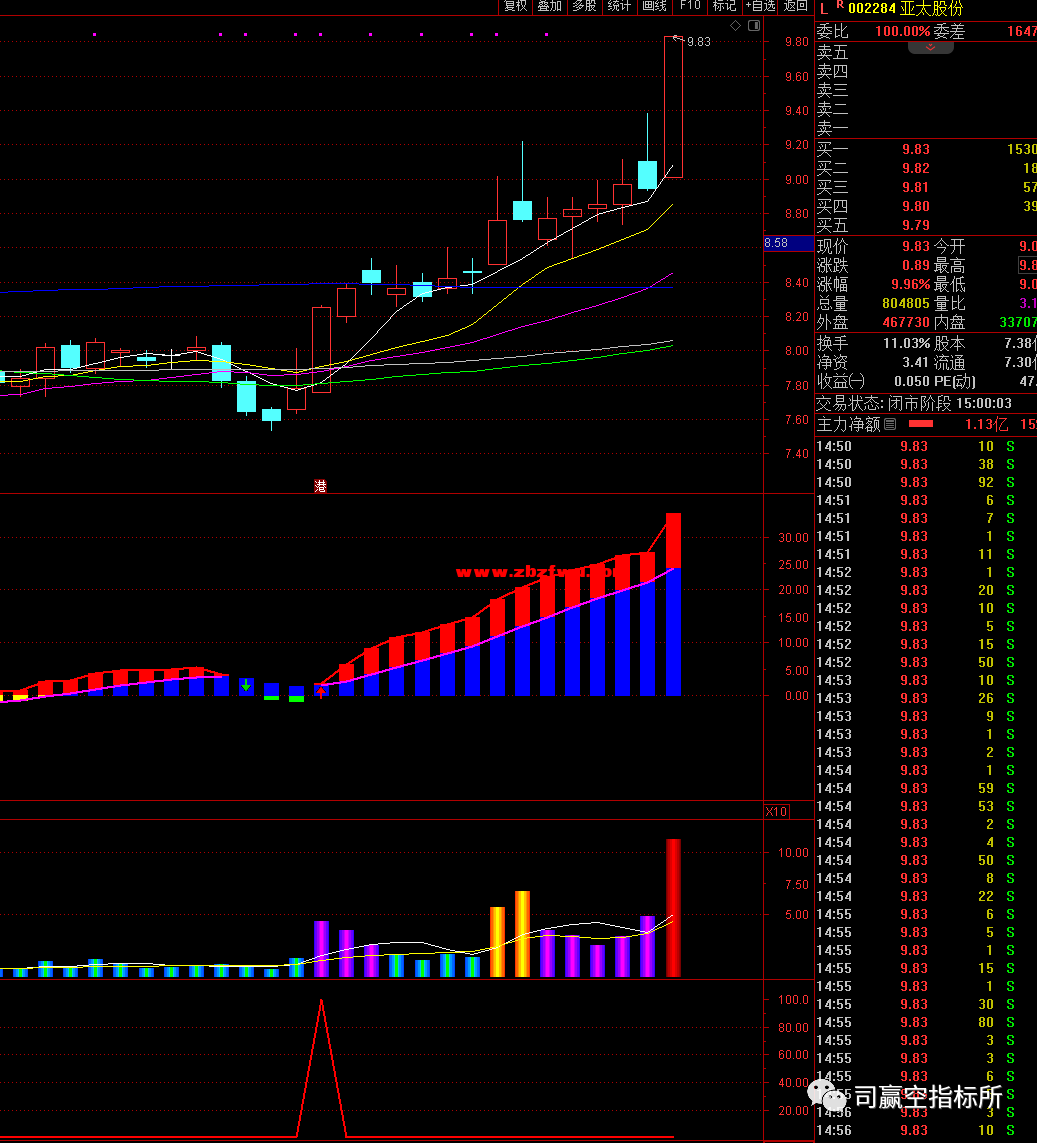
Task: Click the green down arrow signal
Action: point(246,686)
